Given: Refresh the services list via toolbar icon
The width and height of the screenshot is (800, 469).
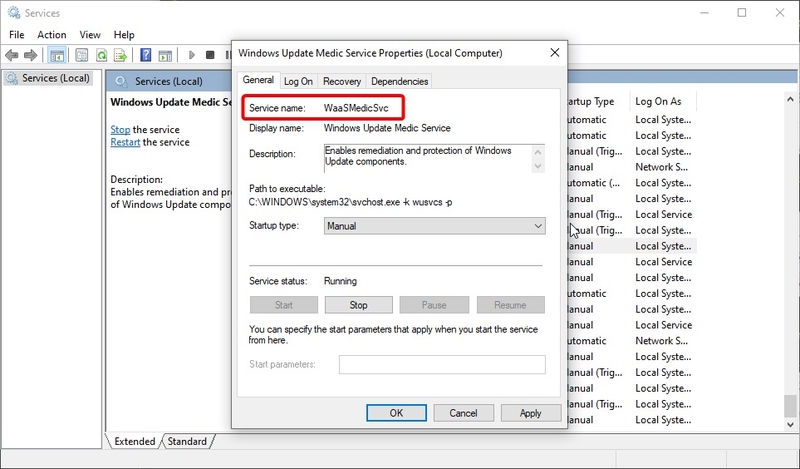Looking at the screenshot, I should [x=100, y=55].
